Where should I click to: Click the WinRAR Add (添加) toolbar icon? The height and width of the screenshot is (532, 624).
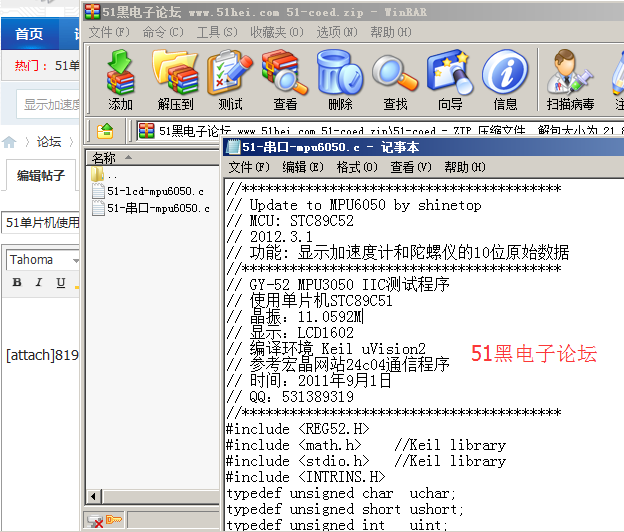120,80
